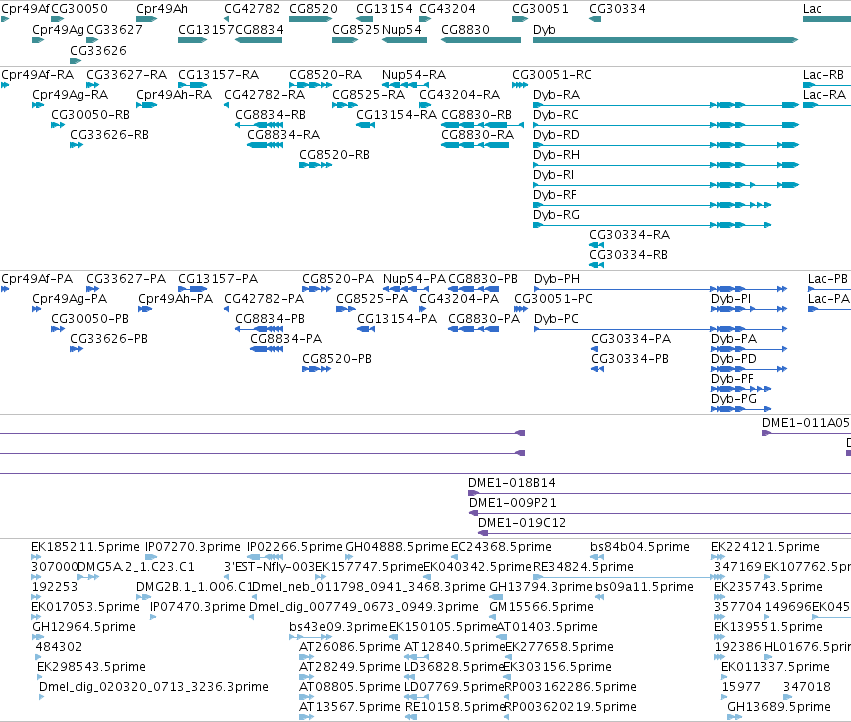Select the CG30051-RC transcript label
This screenshot has width=851, height=722.
552,75
